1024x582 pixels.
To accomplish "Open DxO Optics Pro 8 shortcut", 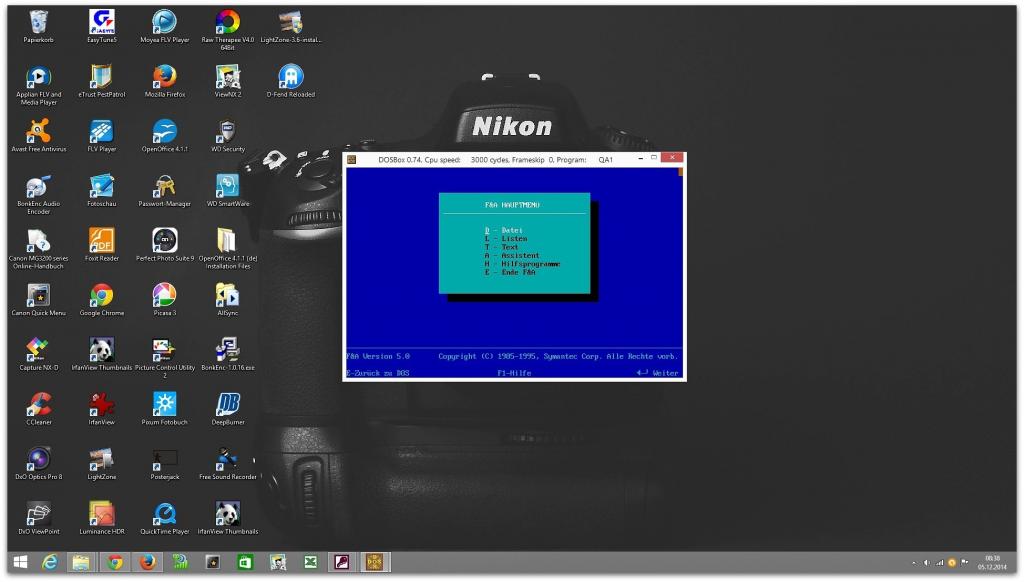I will (x=39, y=462).
